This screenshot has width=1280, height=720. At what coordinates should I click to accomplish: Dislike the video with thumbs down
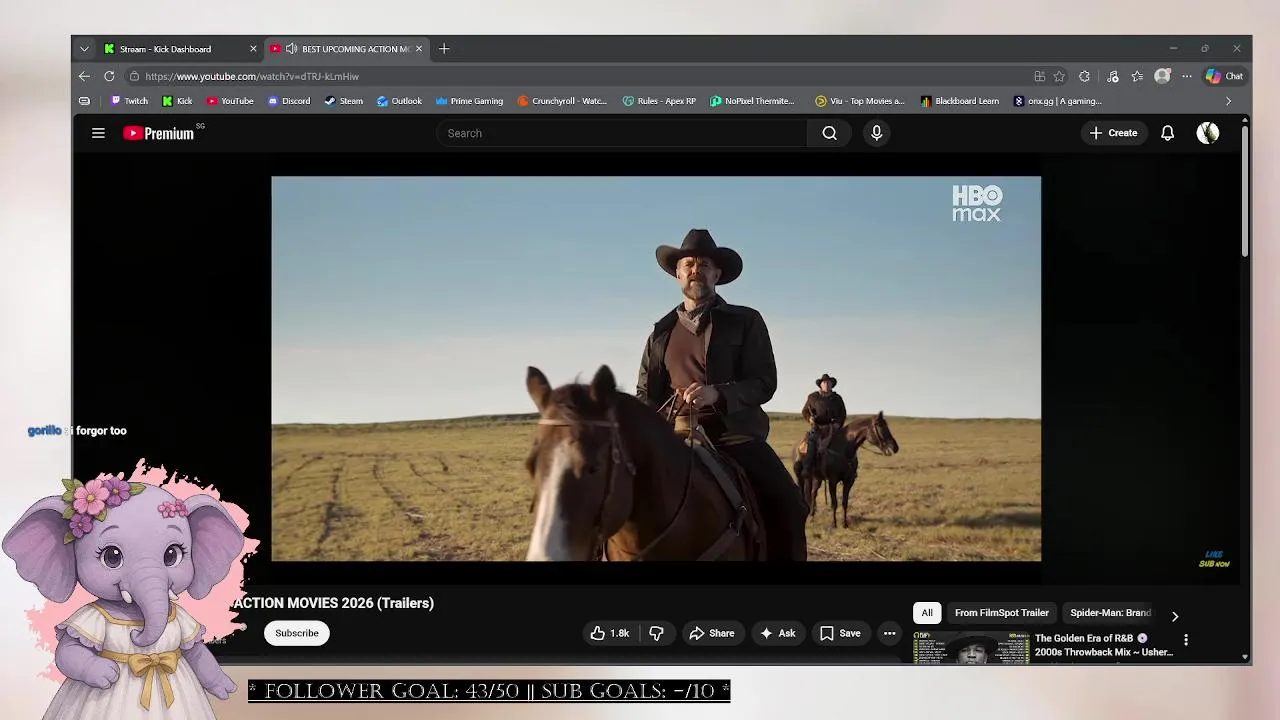[656, 633]
